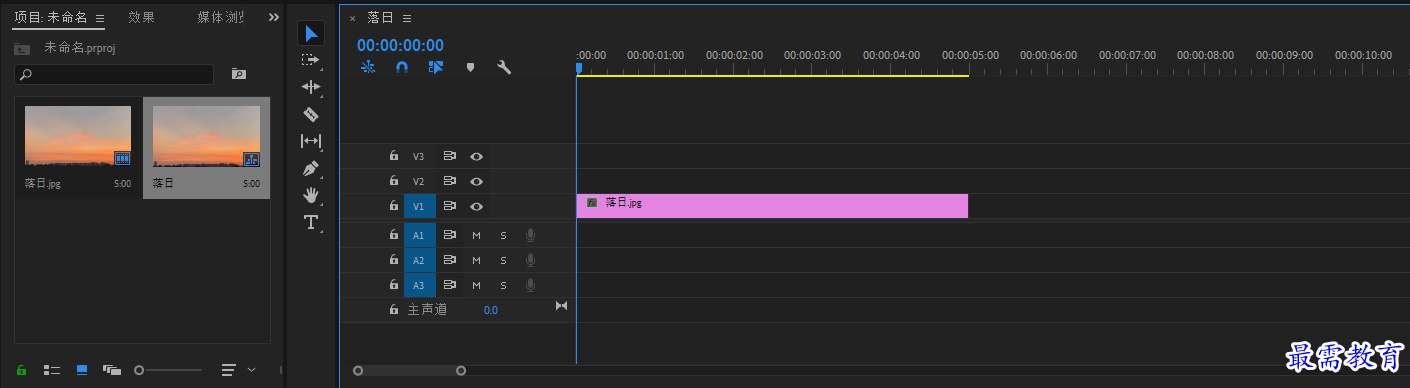The image size is (1410, 388).
Task: Switch project panel to list view
Action: point(52,370)
